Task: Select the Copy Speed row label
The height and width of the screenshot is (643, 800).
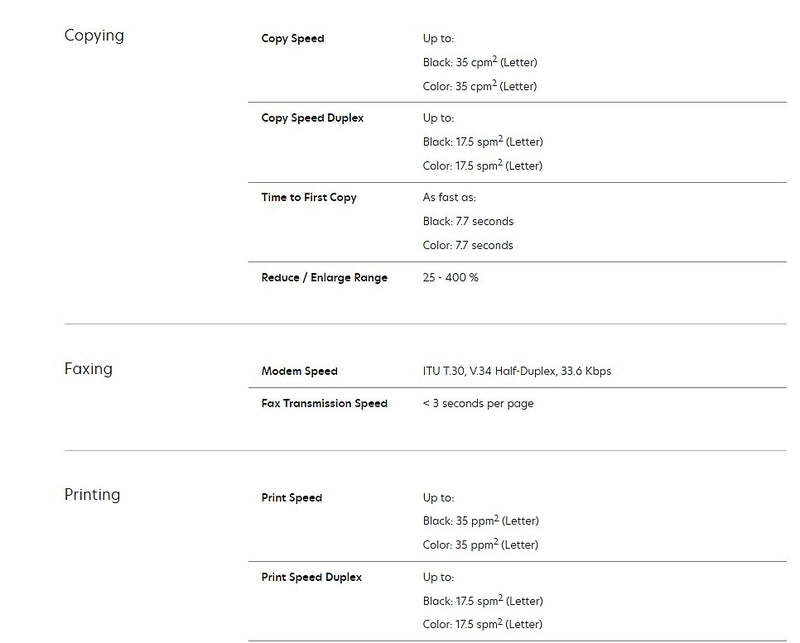Action: pyautogui.click(x=293, y=39)
